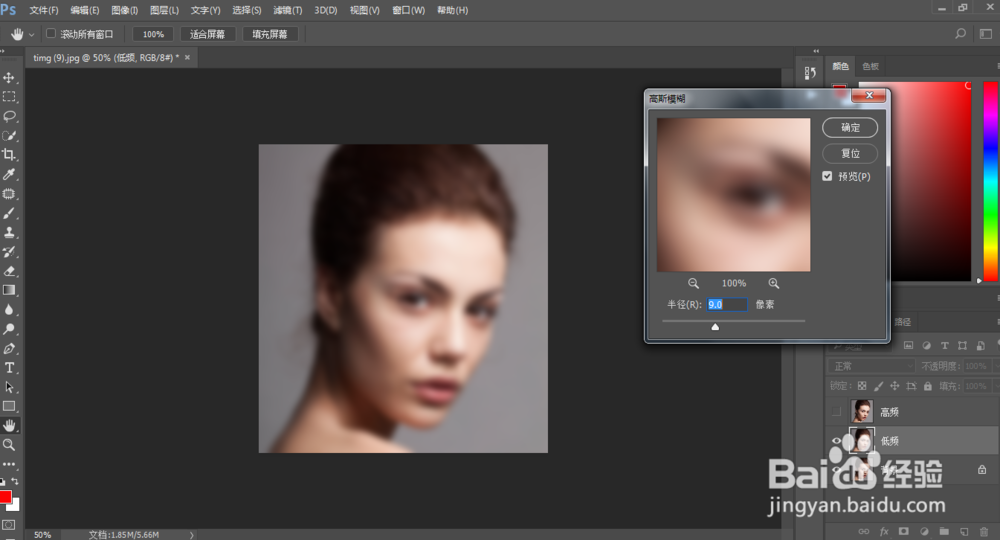This screenshot has width=1000, height=540.
Task: Toggle lock all padlock icon
Action: point(928,386)
